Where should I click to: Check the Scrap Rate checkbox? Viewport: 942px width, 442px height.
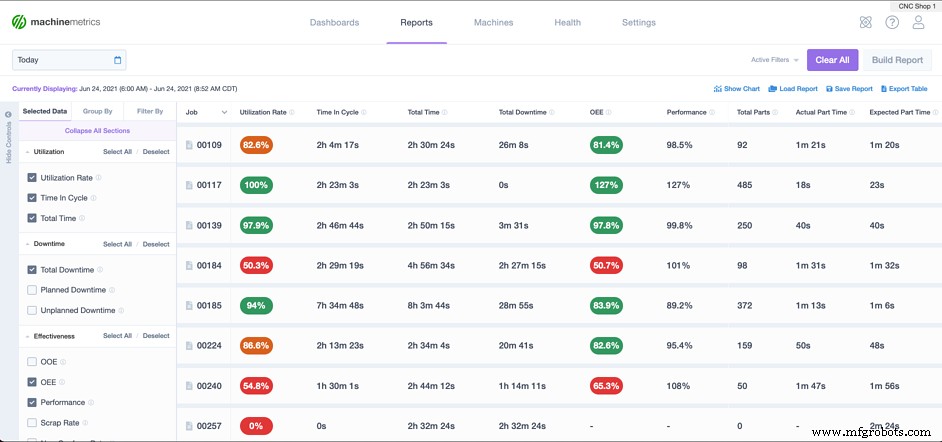[32, 422]
